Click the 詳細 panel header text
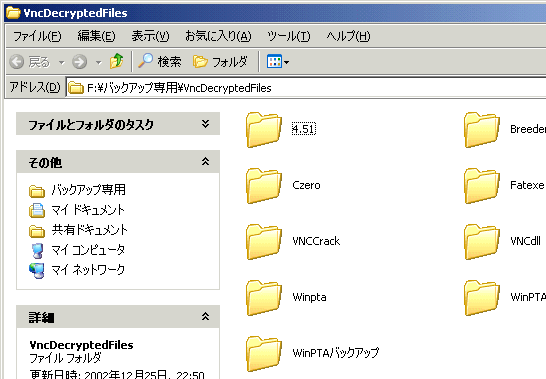 click(41, 317)
